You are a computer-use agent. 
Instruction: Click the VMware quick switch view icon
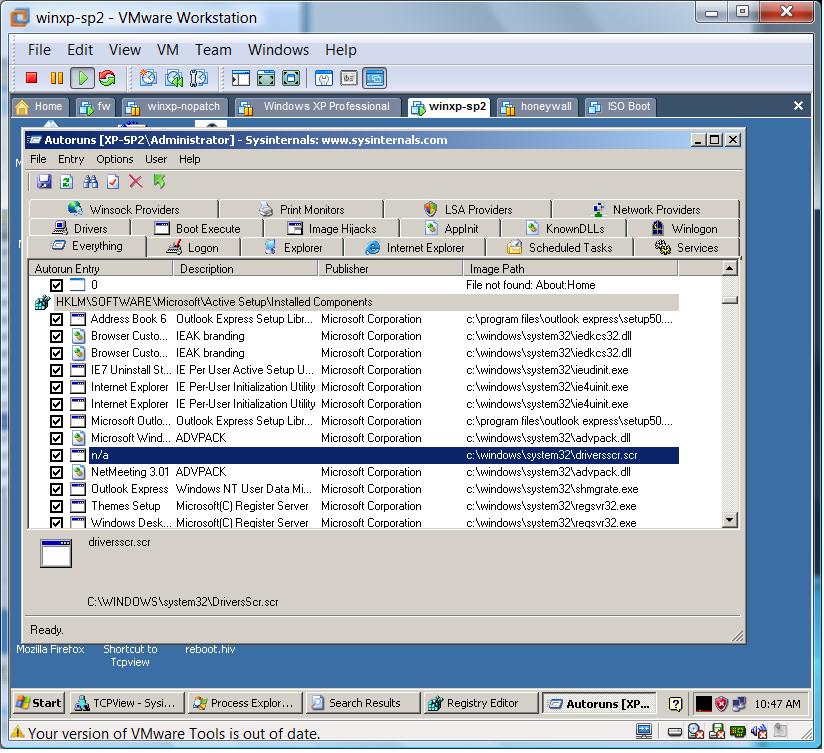(291, 78)
